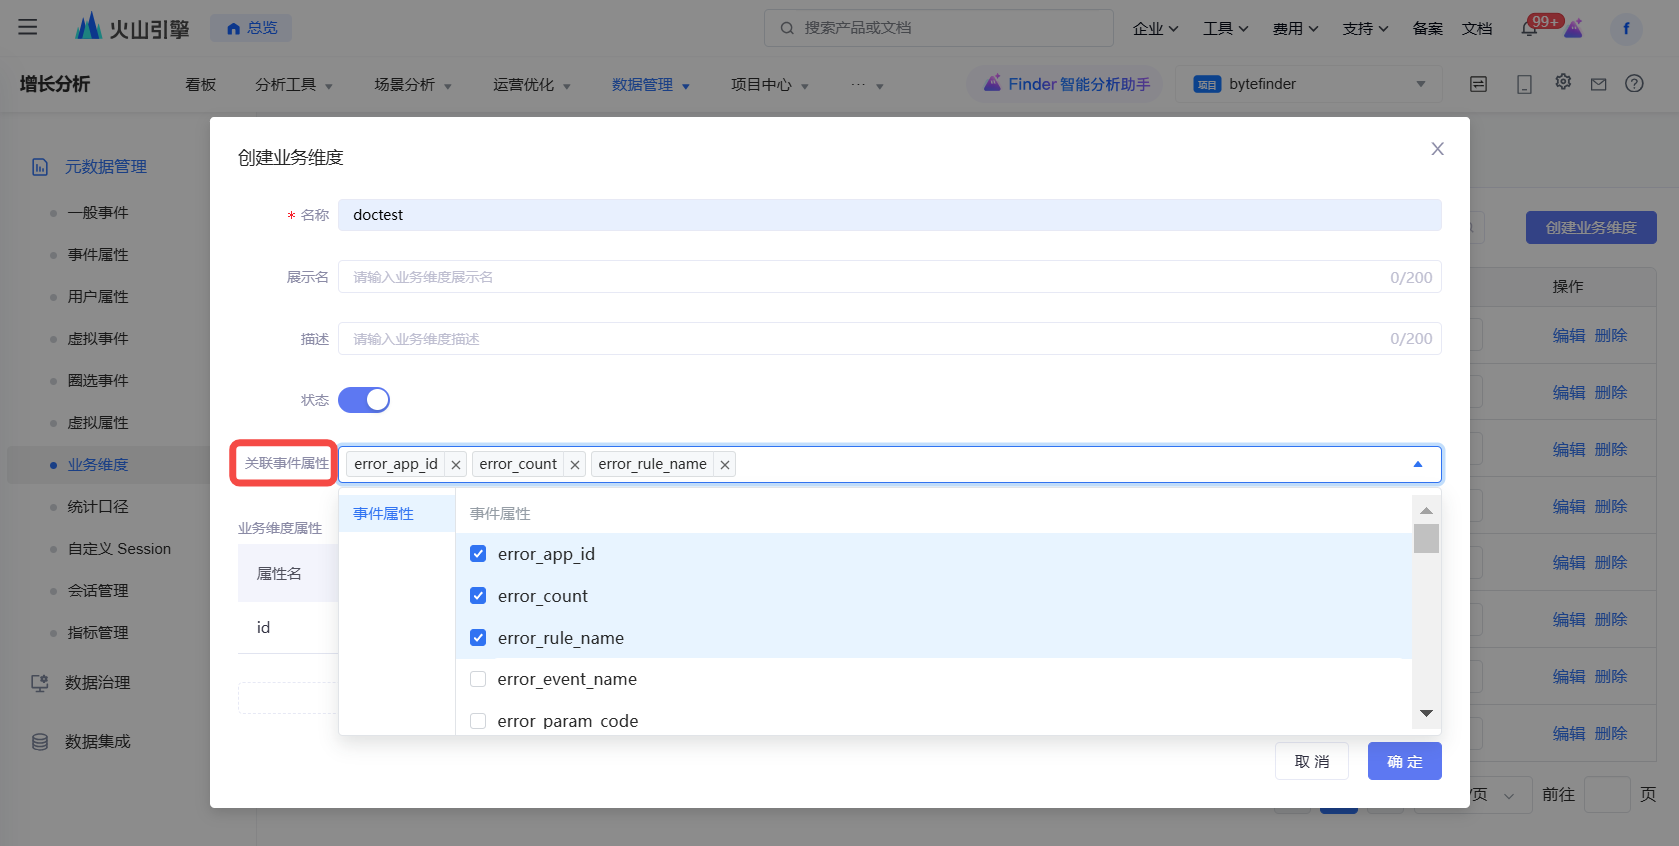The width and height of the screenshot is (1679, 846).
Task: Go to 事件属性 in the sidebar
Action: pos(98,255)
